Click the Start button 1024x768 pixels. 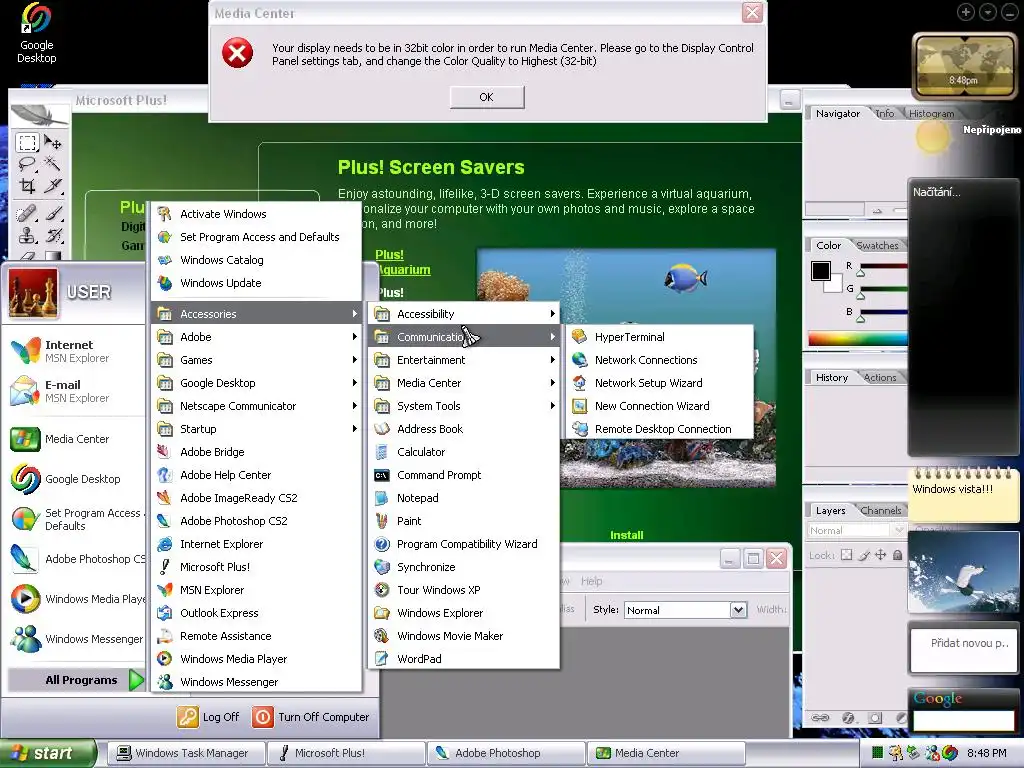[46, 753]
